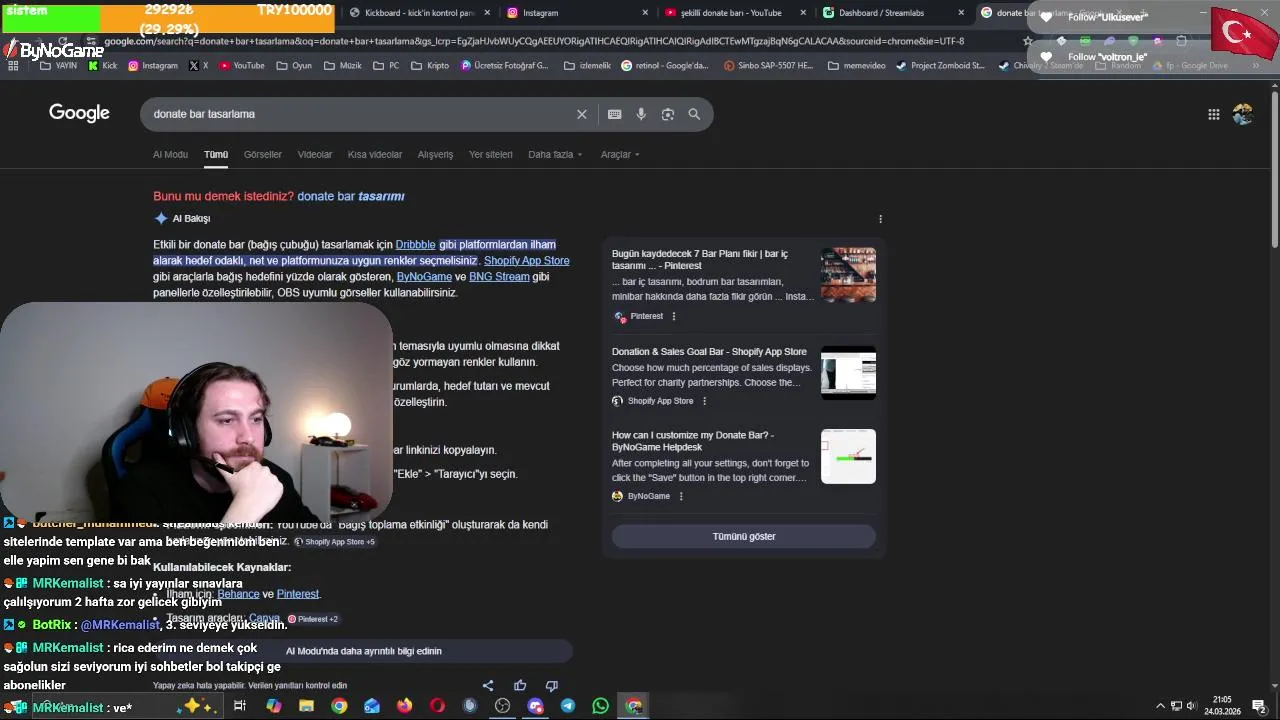Expand the Araçlar tools dropdown
1280x720 pixels.
click(620, 155)
